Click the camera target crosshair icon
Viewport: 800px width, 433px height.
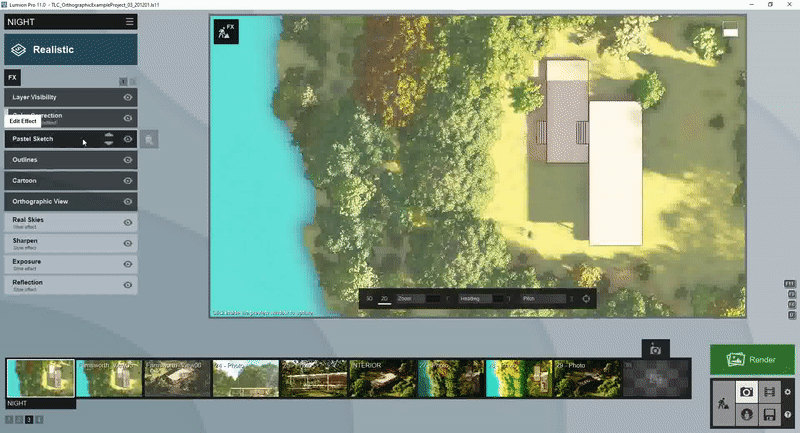(x=586, y=299)
